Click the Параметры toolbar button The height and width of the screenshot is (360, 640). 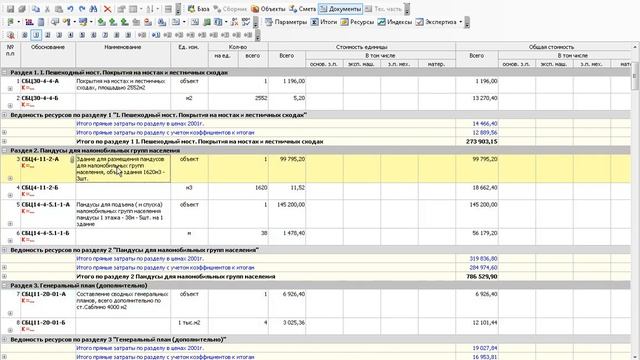point(286,22)
